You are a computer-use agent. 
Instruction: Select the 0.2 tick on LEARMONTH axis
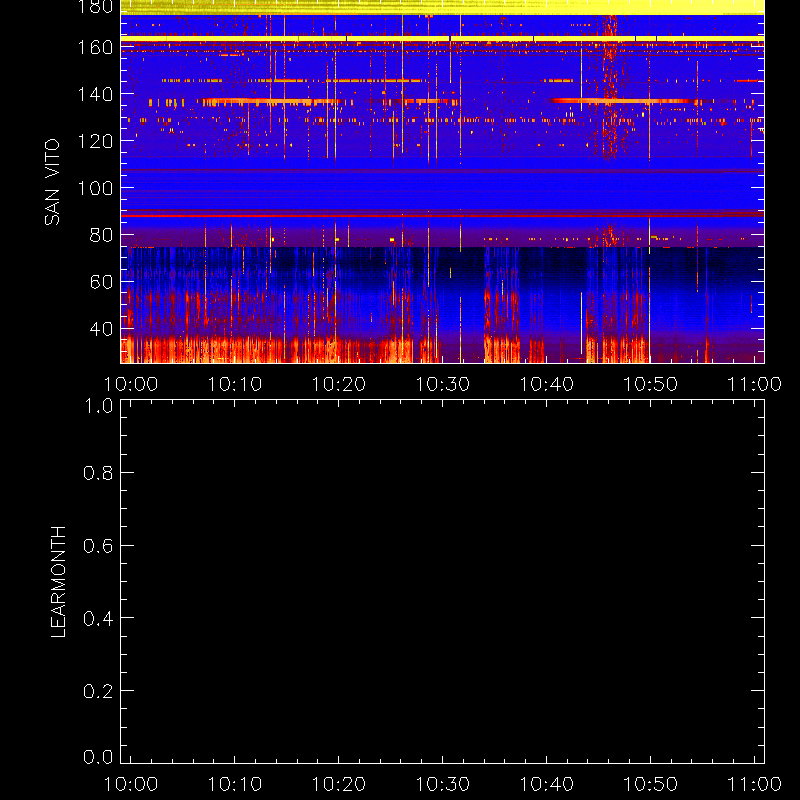pos(98,691)
